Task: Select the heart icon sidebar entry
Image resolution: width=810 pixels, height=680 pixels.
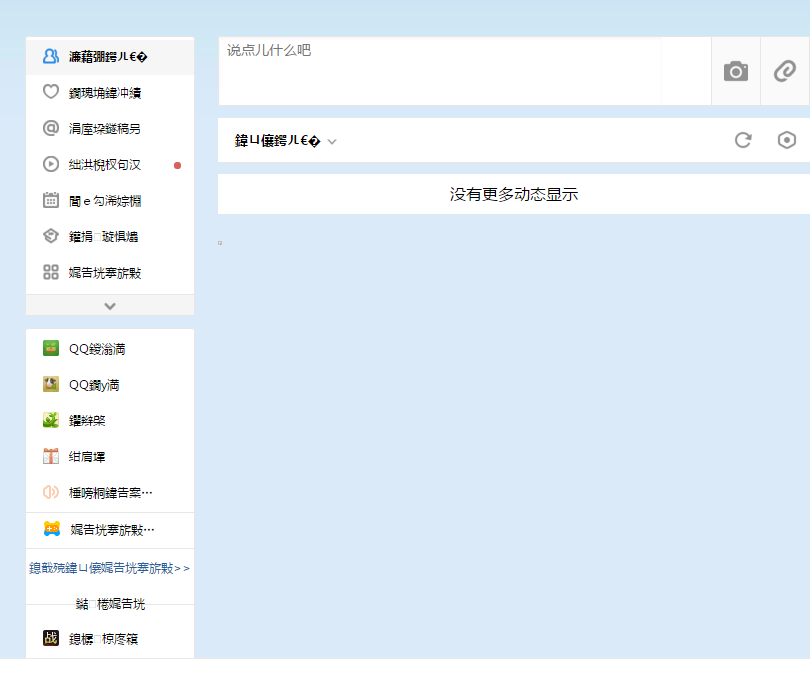Action: [110, 92]
